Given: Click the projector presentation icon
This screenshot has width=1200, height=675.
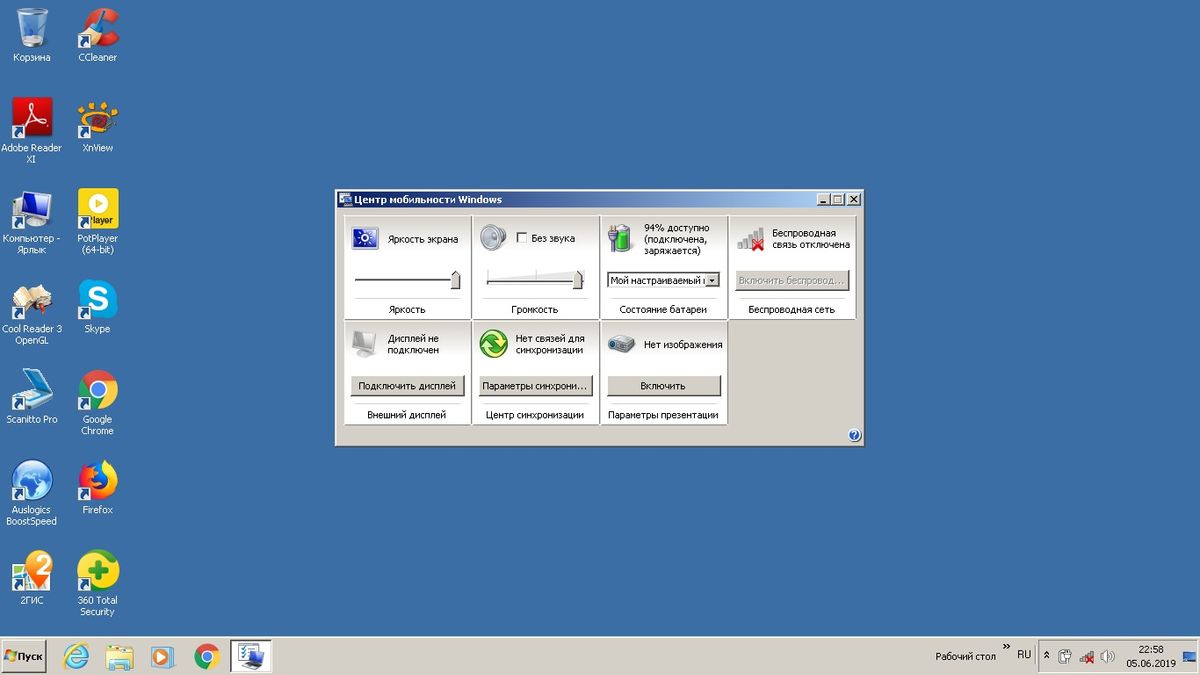Looking at the screenshot, I should 621,344.
